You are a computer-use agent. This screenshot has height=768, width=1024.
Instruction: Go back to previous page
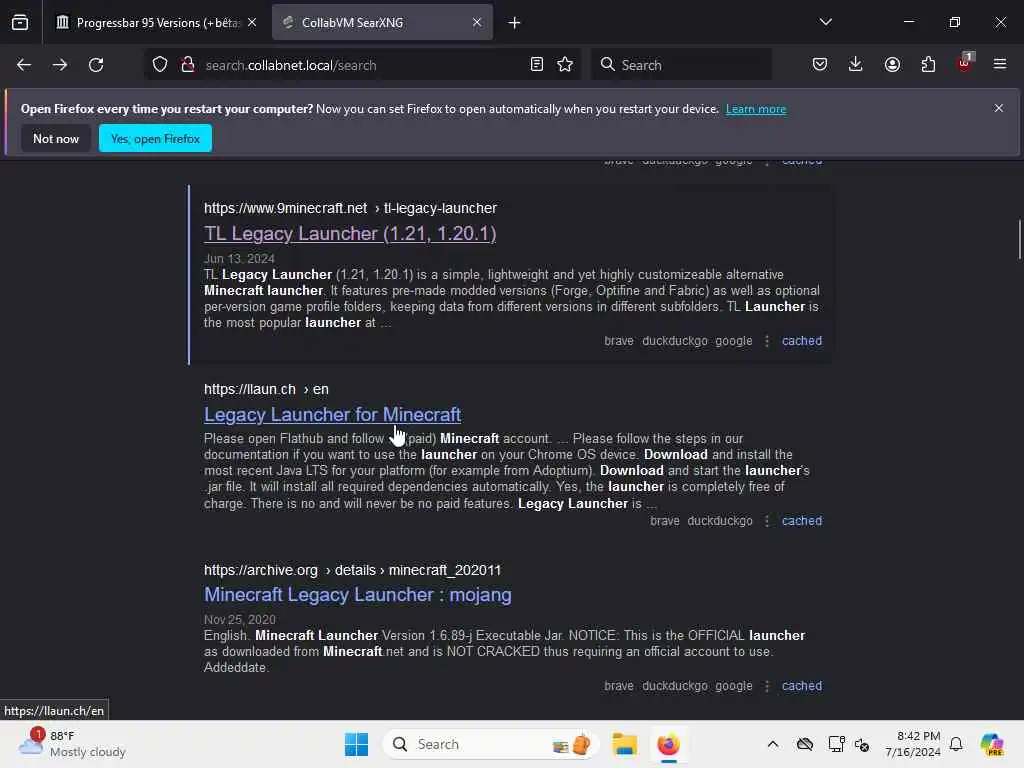point(24,65)
